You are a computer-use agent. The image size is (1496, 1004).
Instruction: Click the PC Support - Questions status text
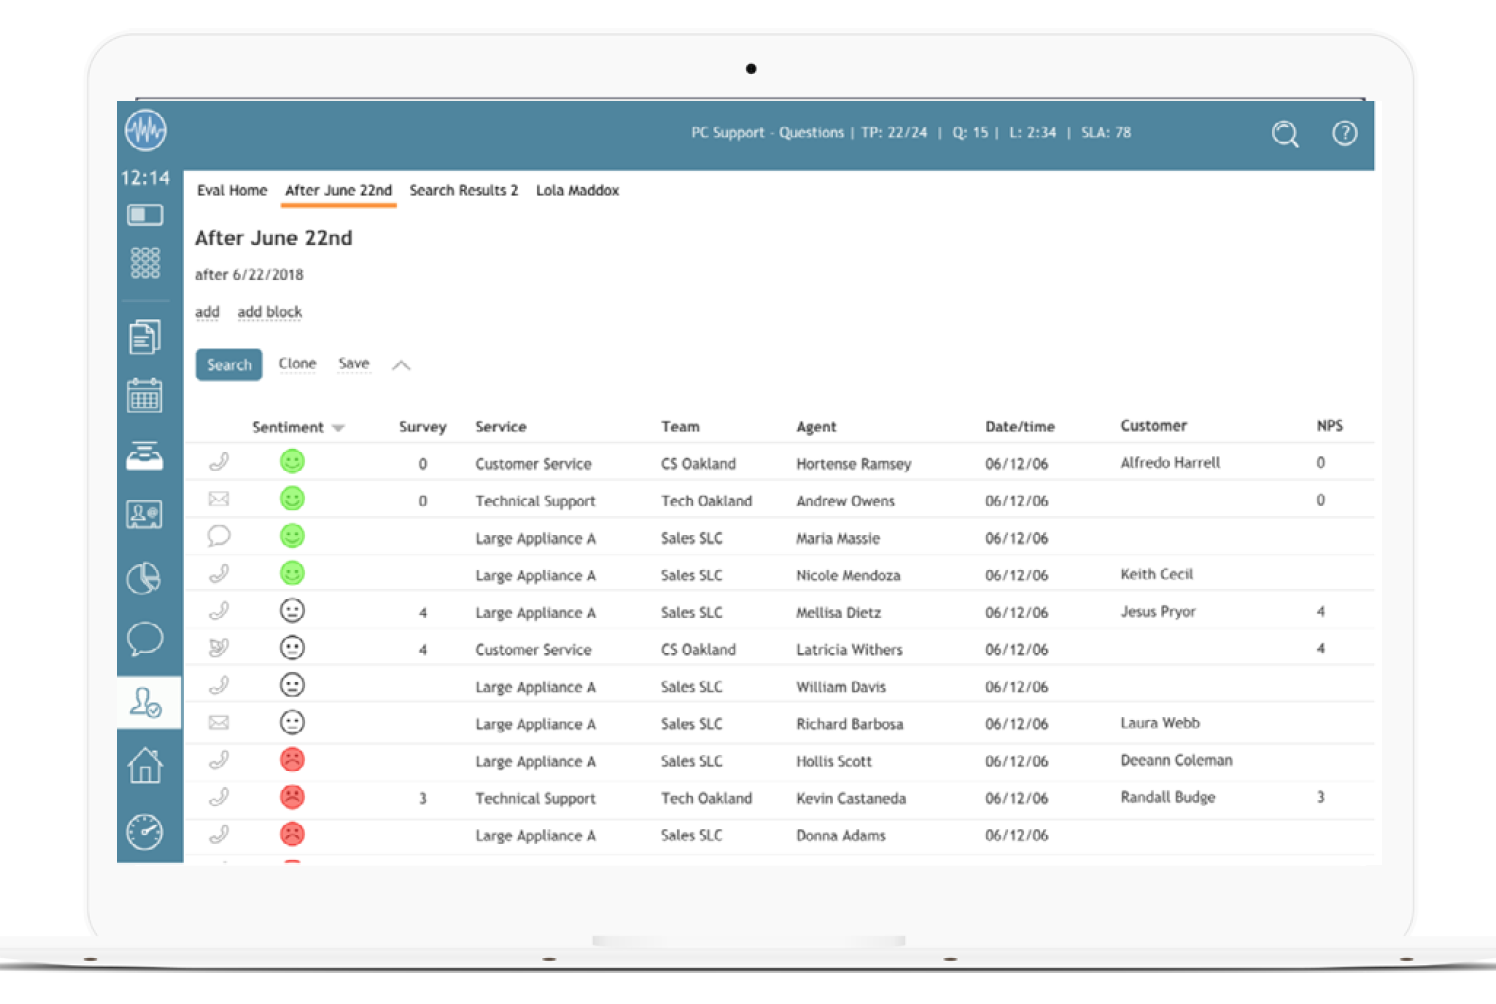click(x=767, y=132)
